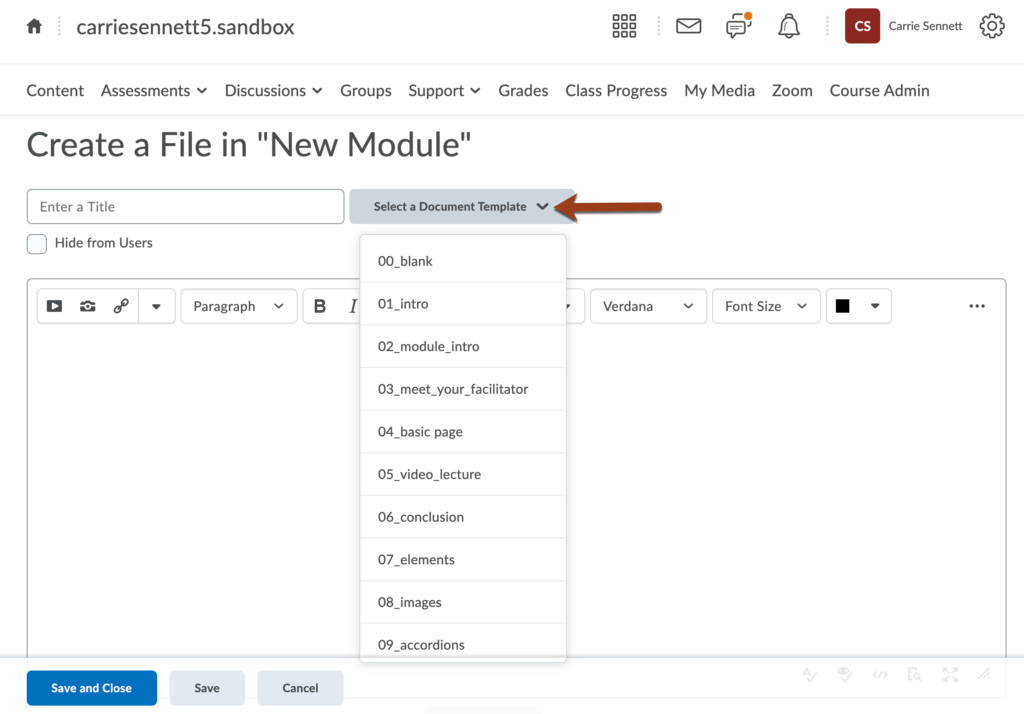
Task: Insert Stuff media icon in editor
Action: (x=54, y=306)
